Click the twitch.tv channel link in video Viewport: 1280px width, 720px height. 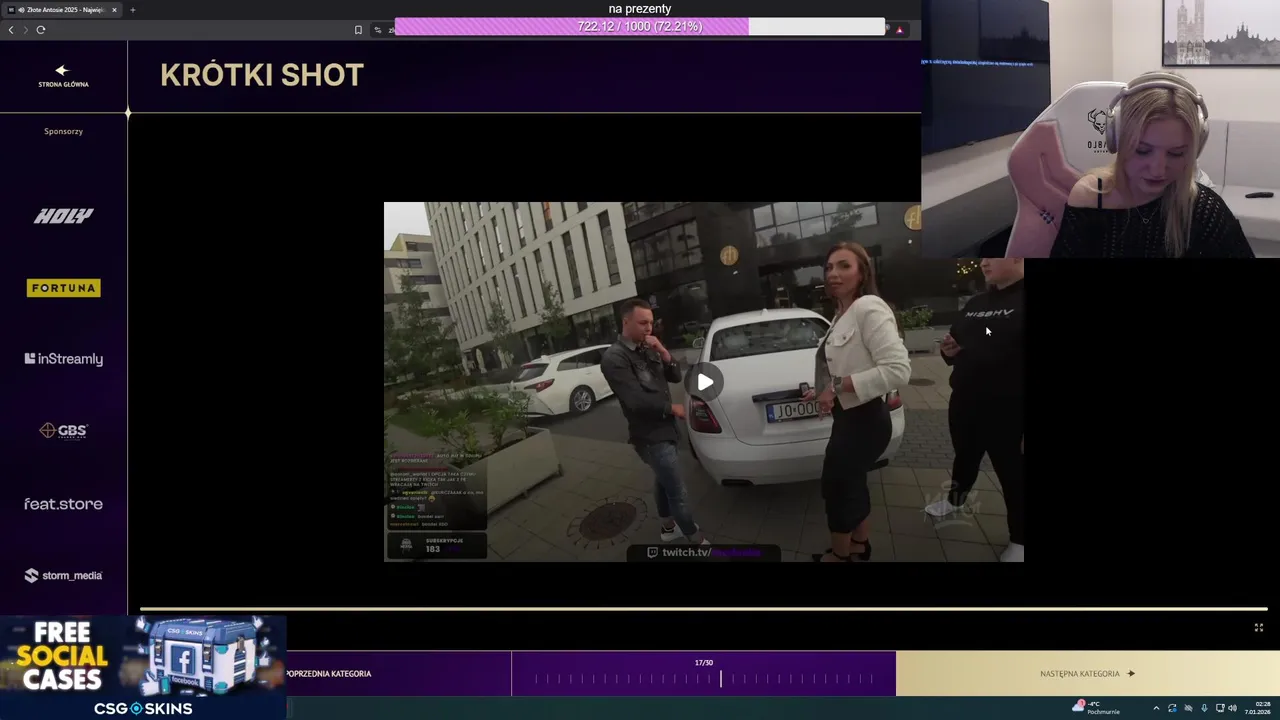click(704, 552)
